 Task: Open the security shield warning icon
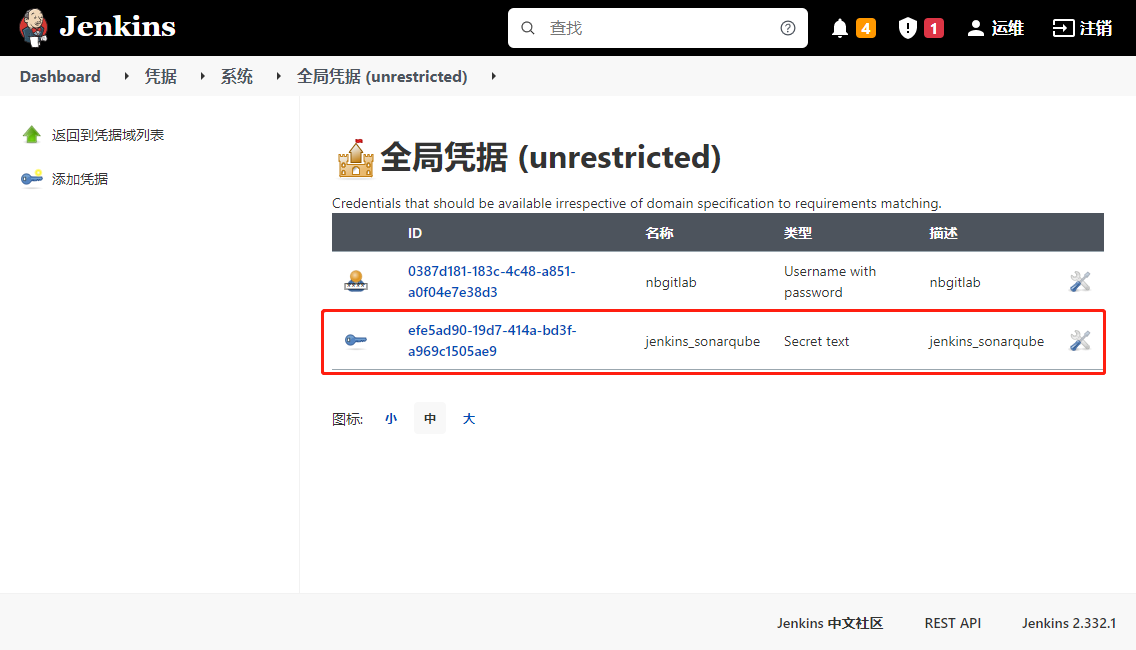pyautogui.click(x=907, y=28)
